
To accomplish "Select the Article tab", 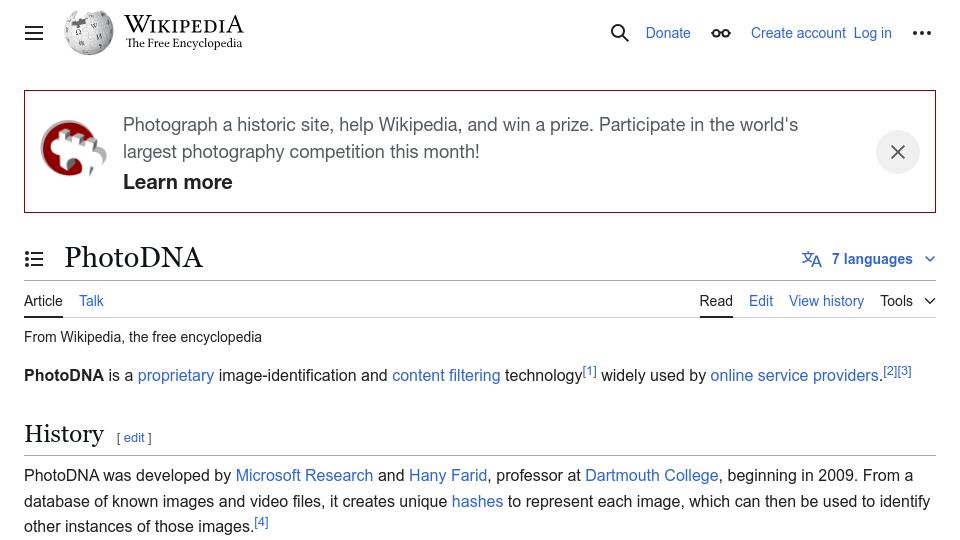I will click(x=43, y=301).
